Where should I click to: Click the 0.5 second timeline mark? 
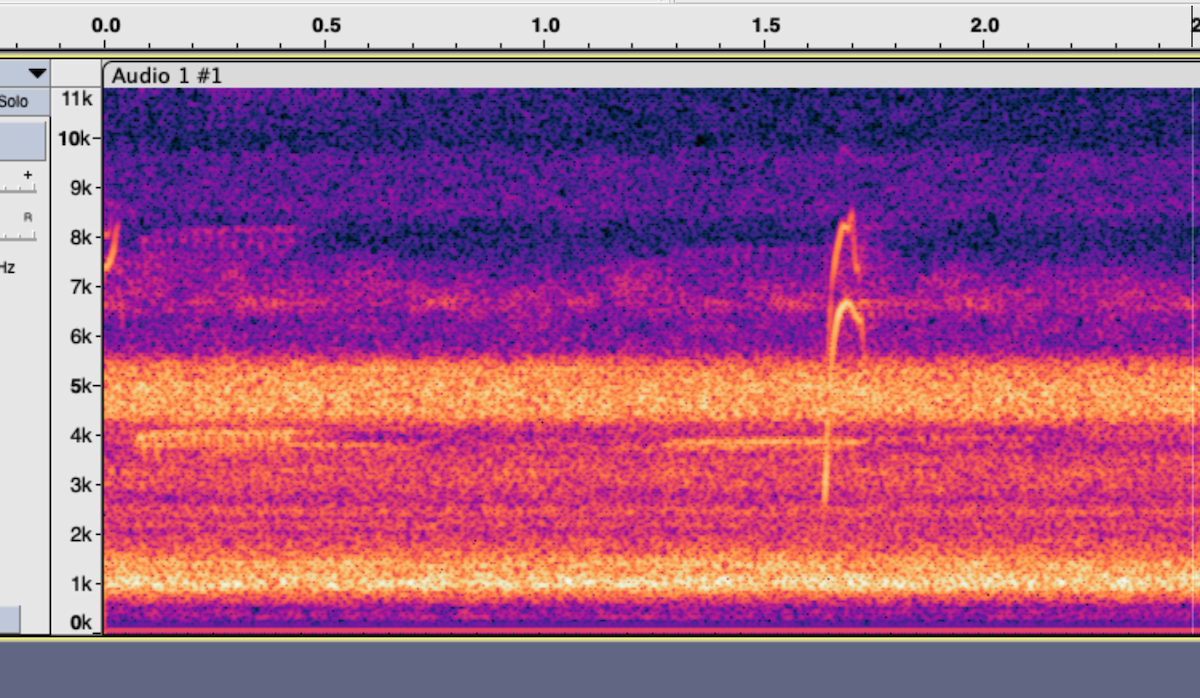325,26
